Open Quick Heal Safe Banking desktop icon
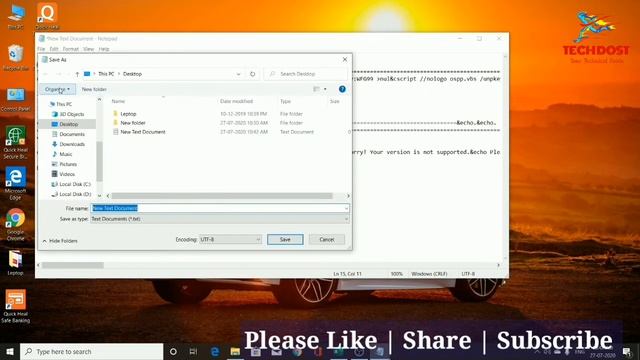Viewport: 640px width, 360px height. [16, 306]
